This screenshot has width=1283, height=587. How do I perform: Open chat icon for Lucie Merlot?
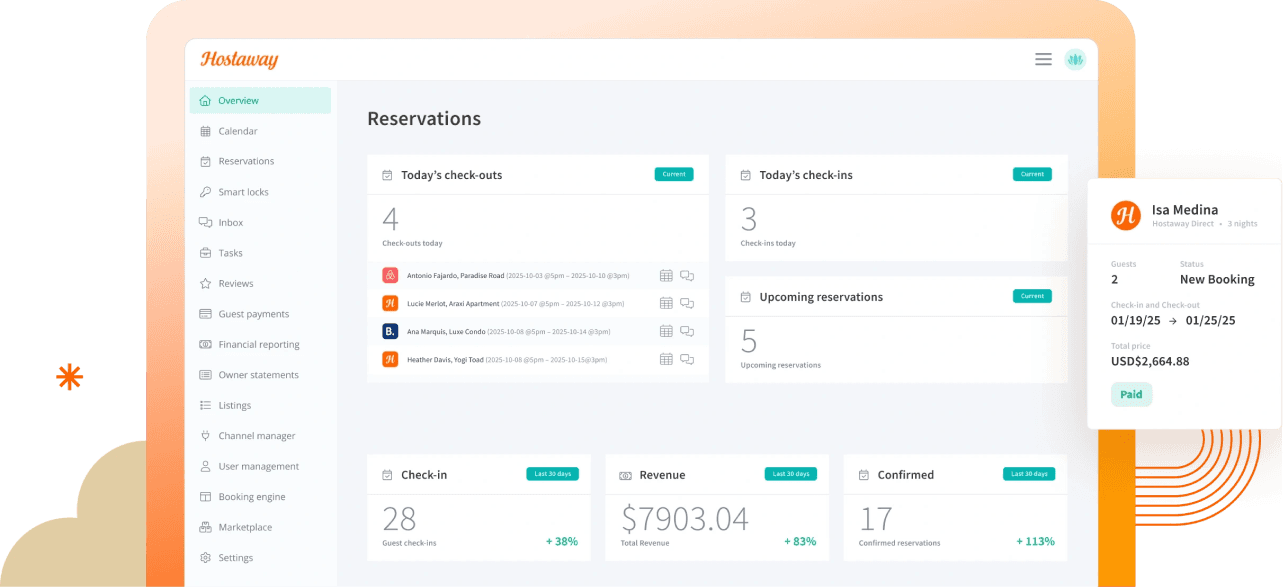pyautogui.click(x=687, y=303)
